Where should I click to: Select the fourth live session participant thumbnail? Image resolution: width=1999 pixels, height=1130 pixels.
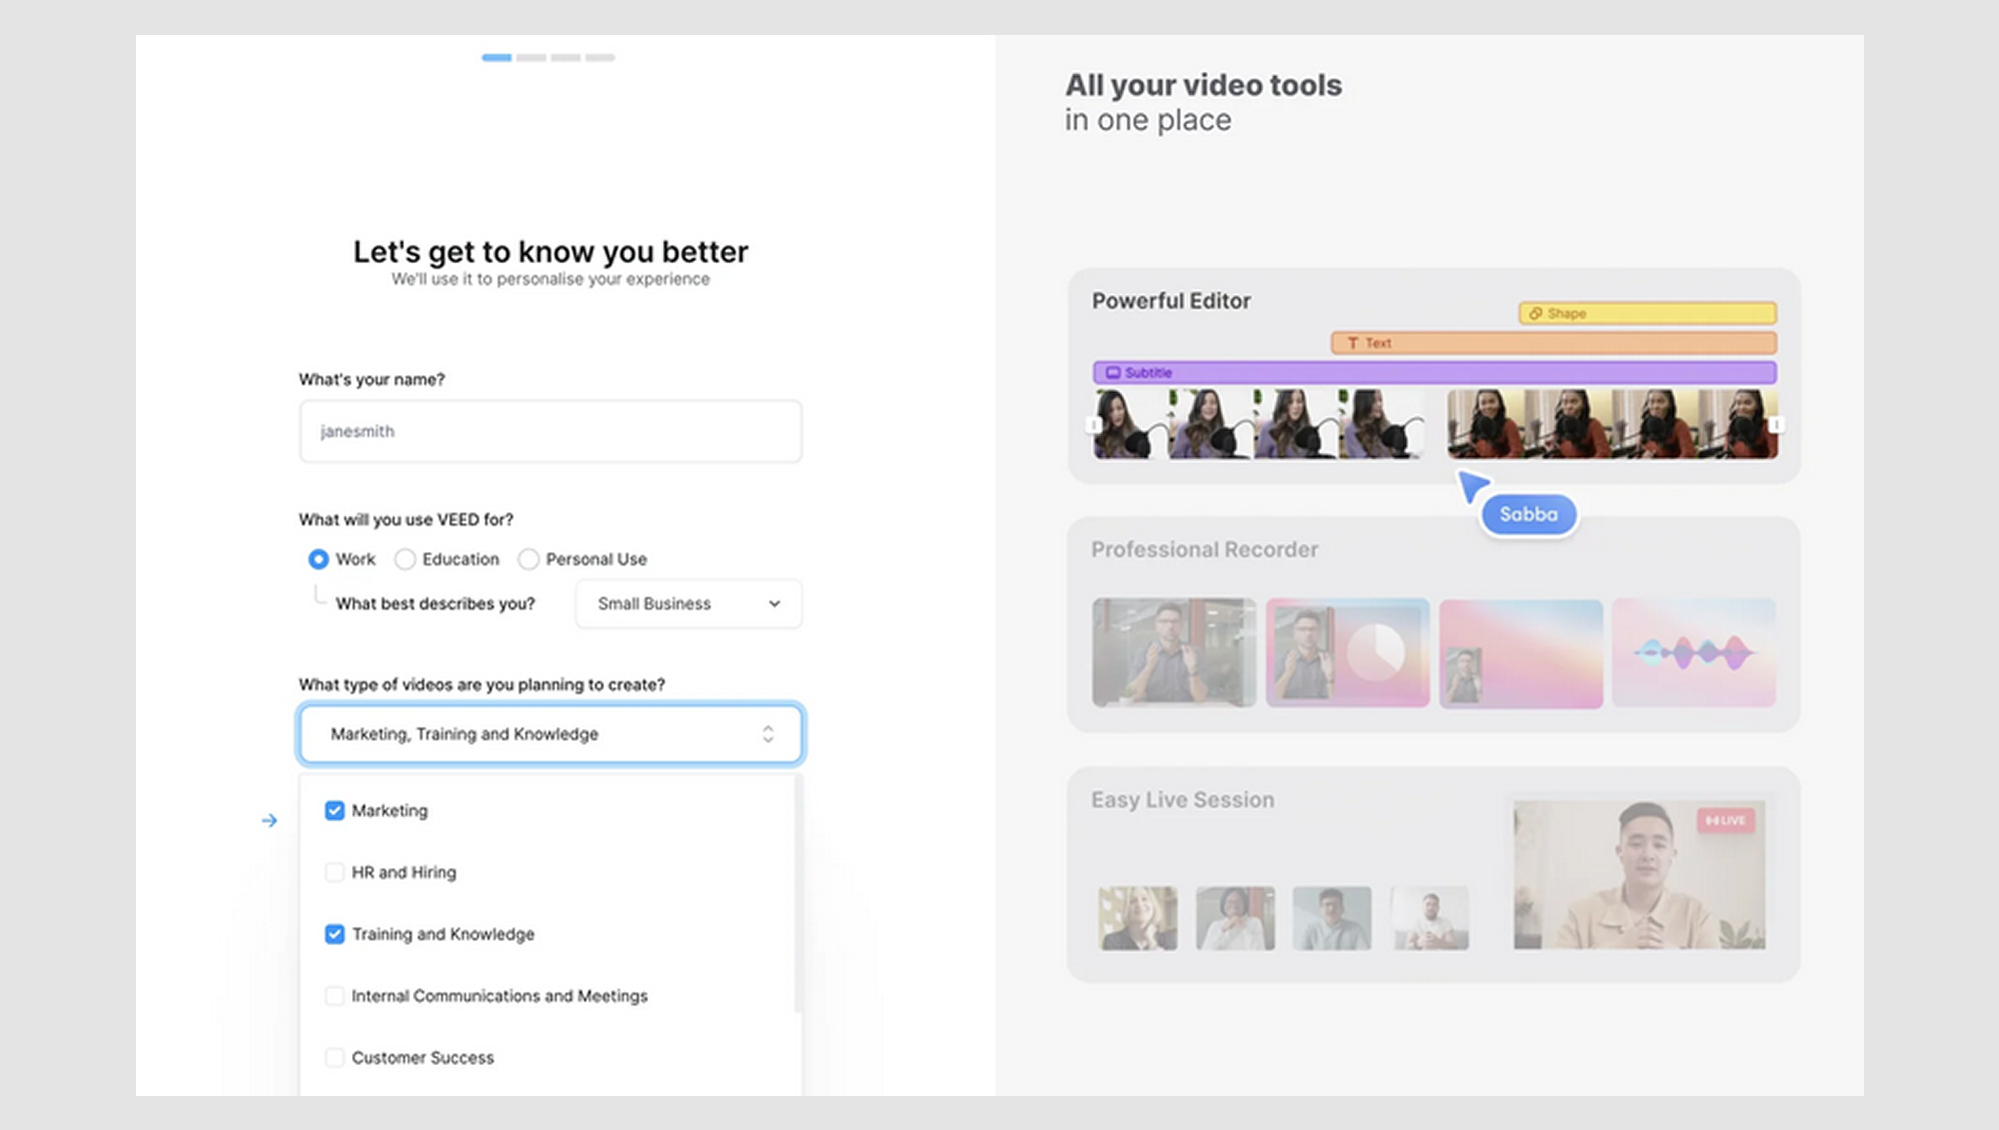1430,917
